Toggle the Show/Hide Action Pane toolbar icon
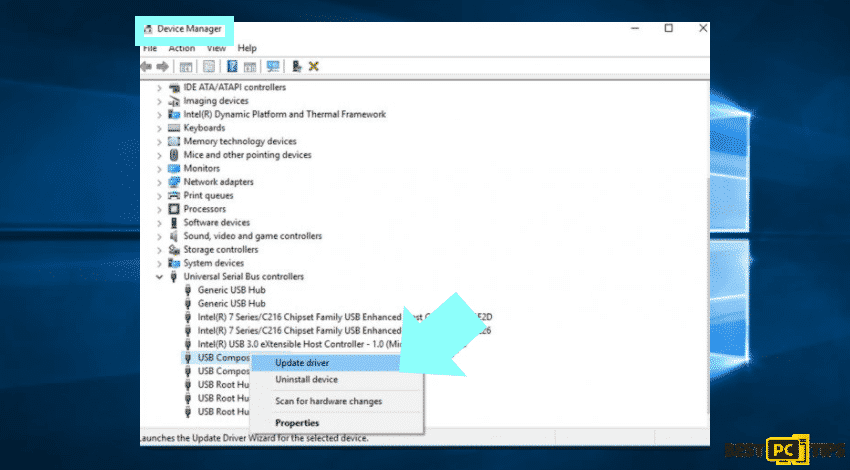 (x=250, y=67)
